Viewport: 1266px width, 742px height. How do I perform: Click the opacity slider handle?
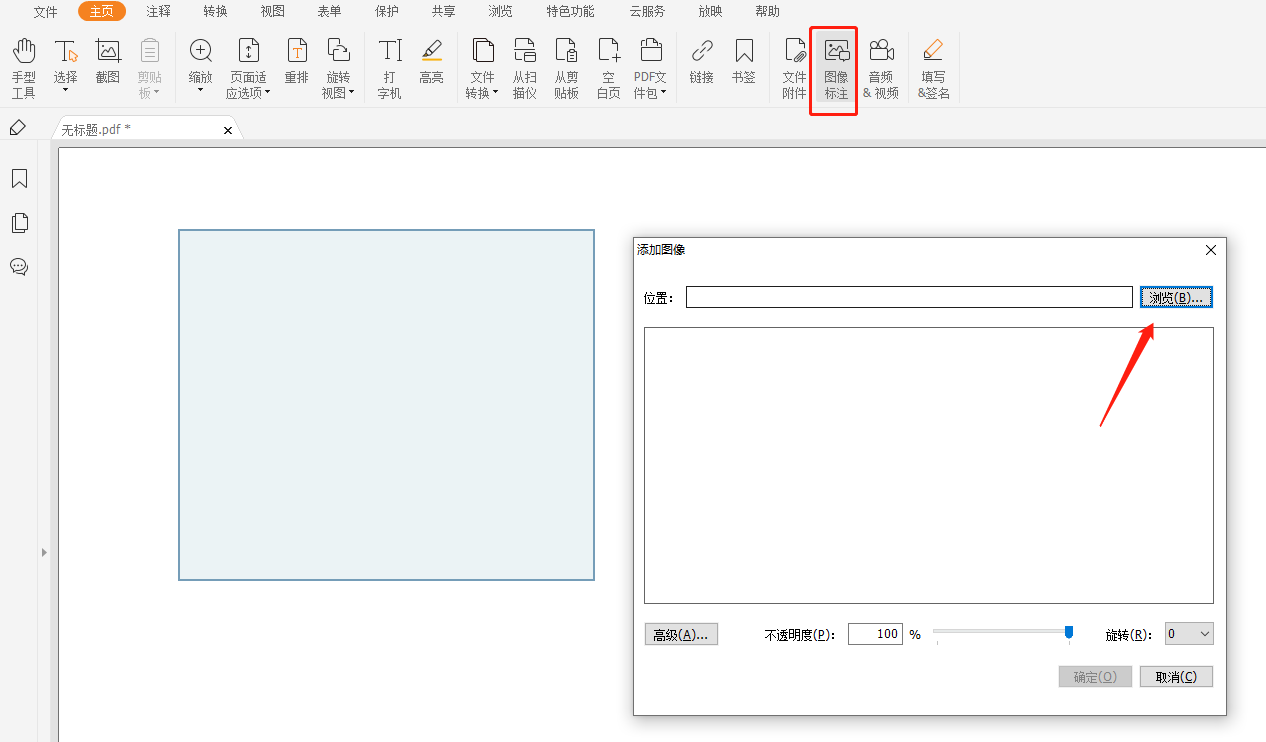[1069, 632]
